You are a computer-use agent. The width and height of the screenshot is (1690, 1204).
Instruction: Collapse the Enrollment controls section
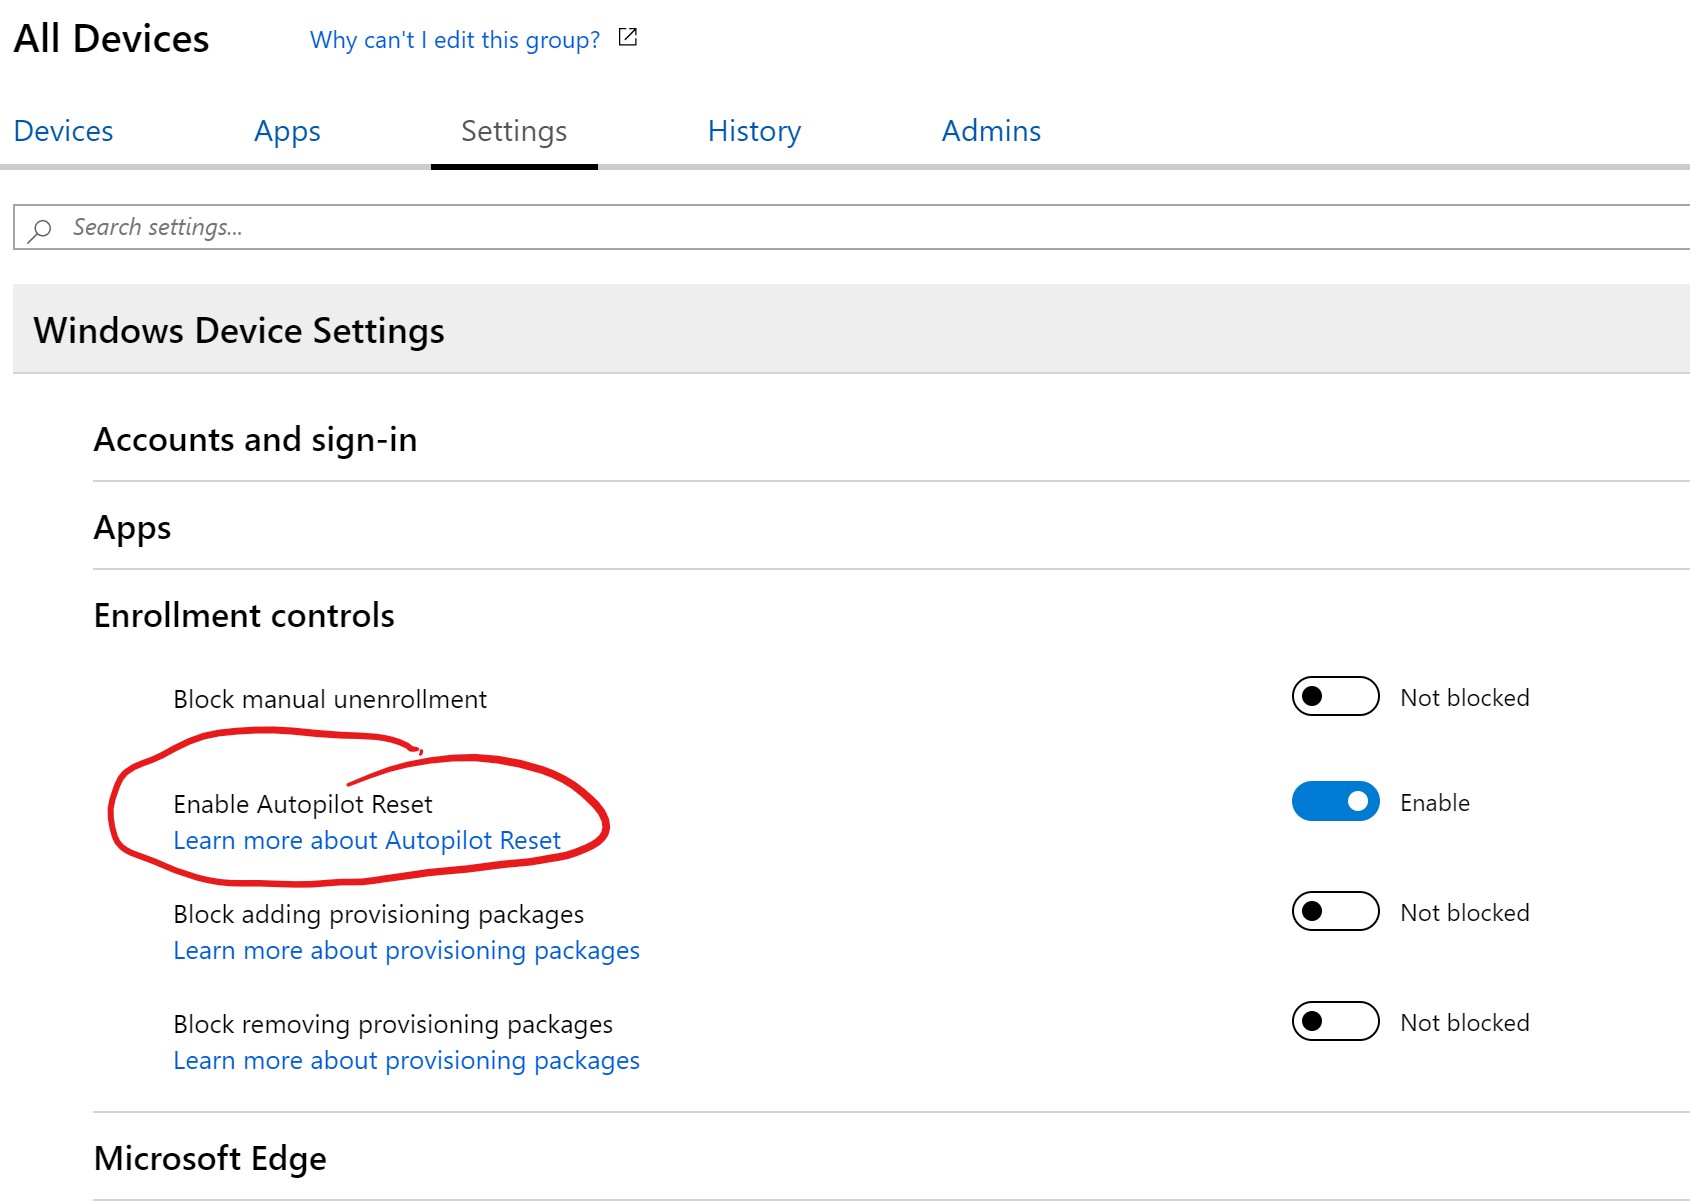pos(243,615)
